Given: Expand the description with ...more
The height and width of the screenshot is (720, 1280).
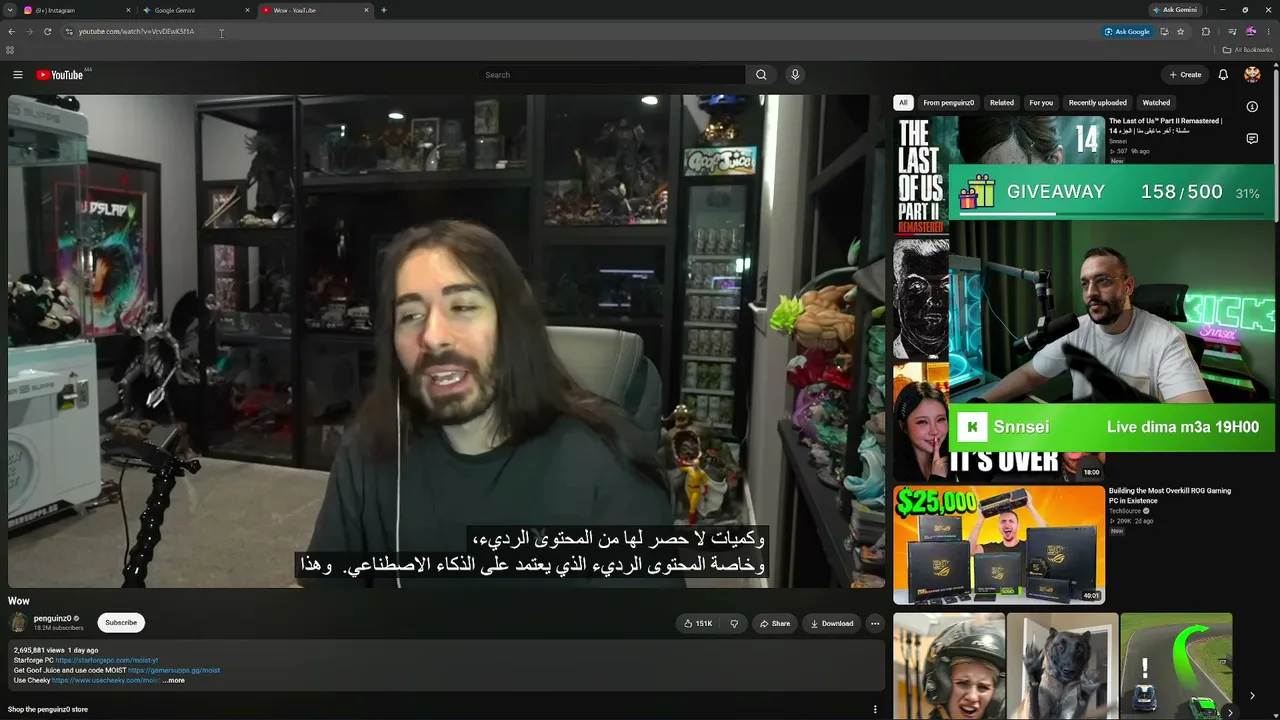Looking at the screenshot, I should (x=174, y=681).
